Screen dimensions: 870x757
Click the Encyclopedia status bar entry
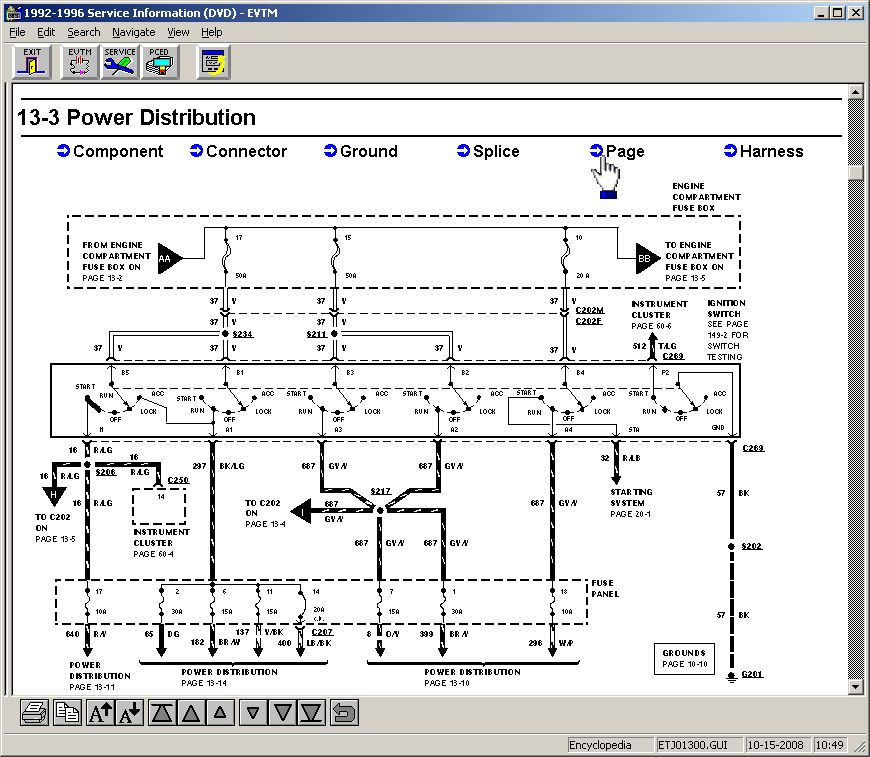click(610, 745)
